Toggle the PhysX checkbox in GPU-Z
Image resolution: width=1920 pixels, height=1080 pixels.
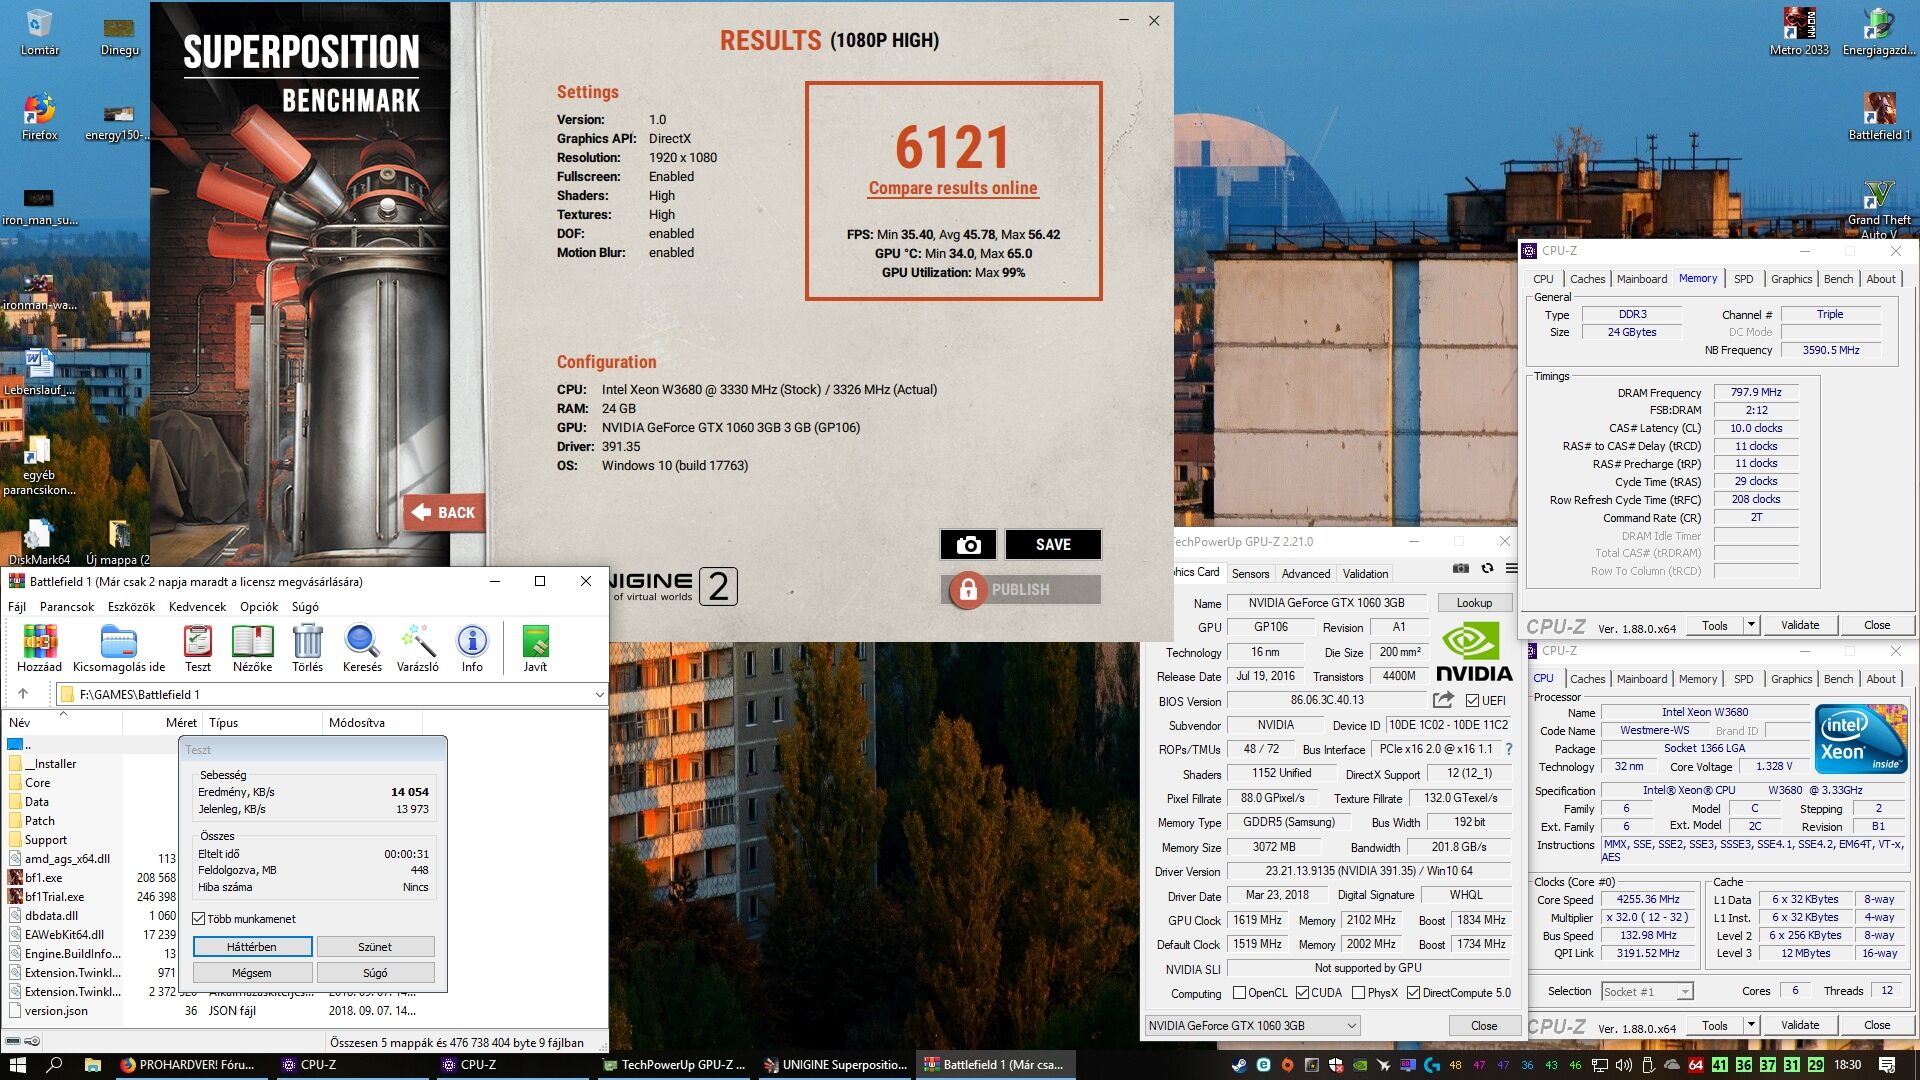click(1358, 993)
